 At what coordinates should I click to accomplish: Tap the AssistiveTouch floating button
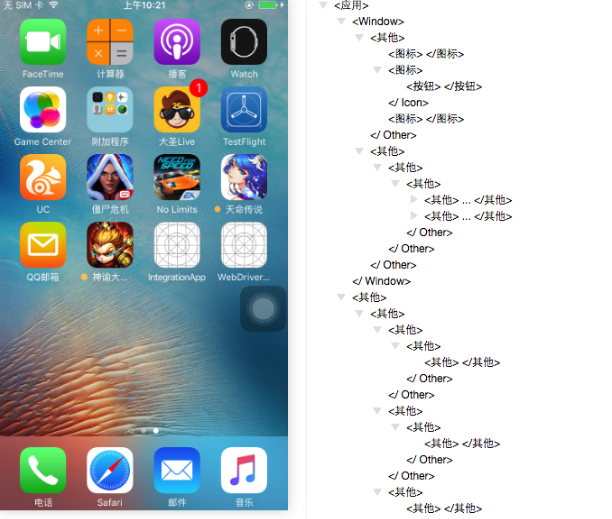(x=263, y=309)
